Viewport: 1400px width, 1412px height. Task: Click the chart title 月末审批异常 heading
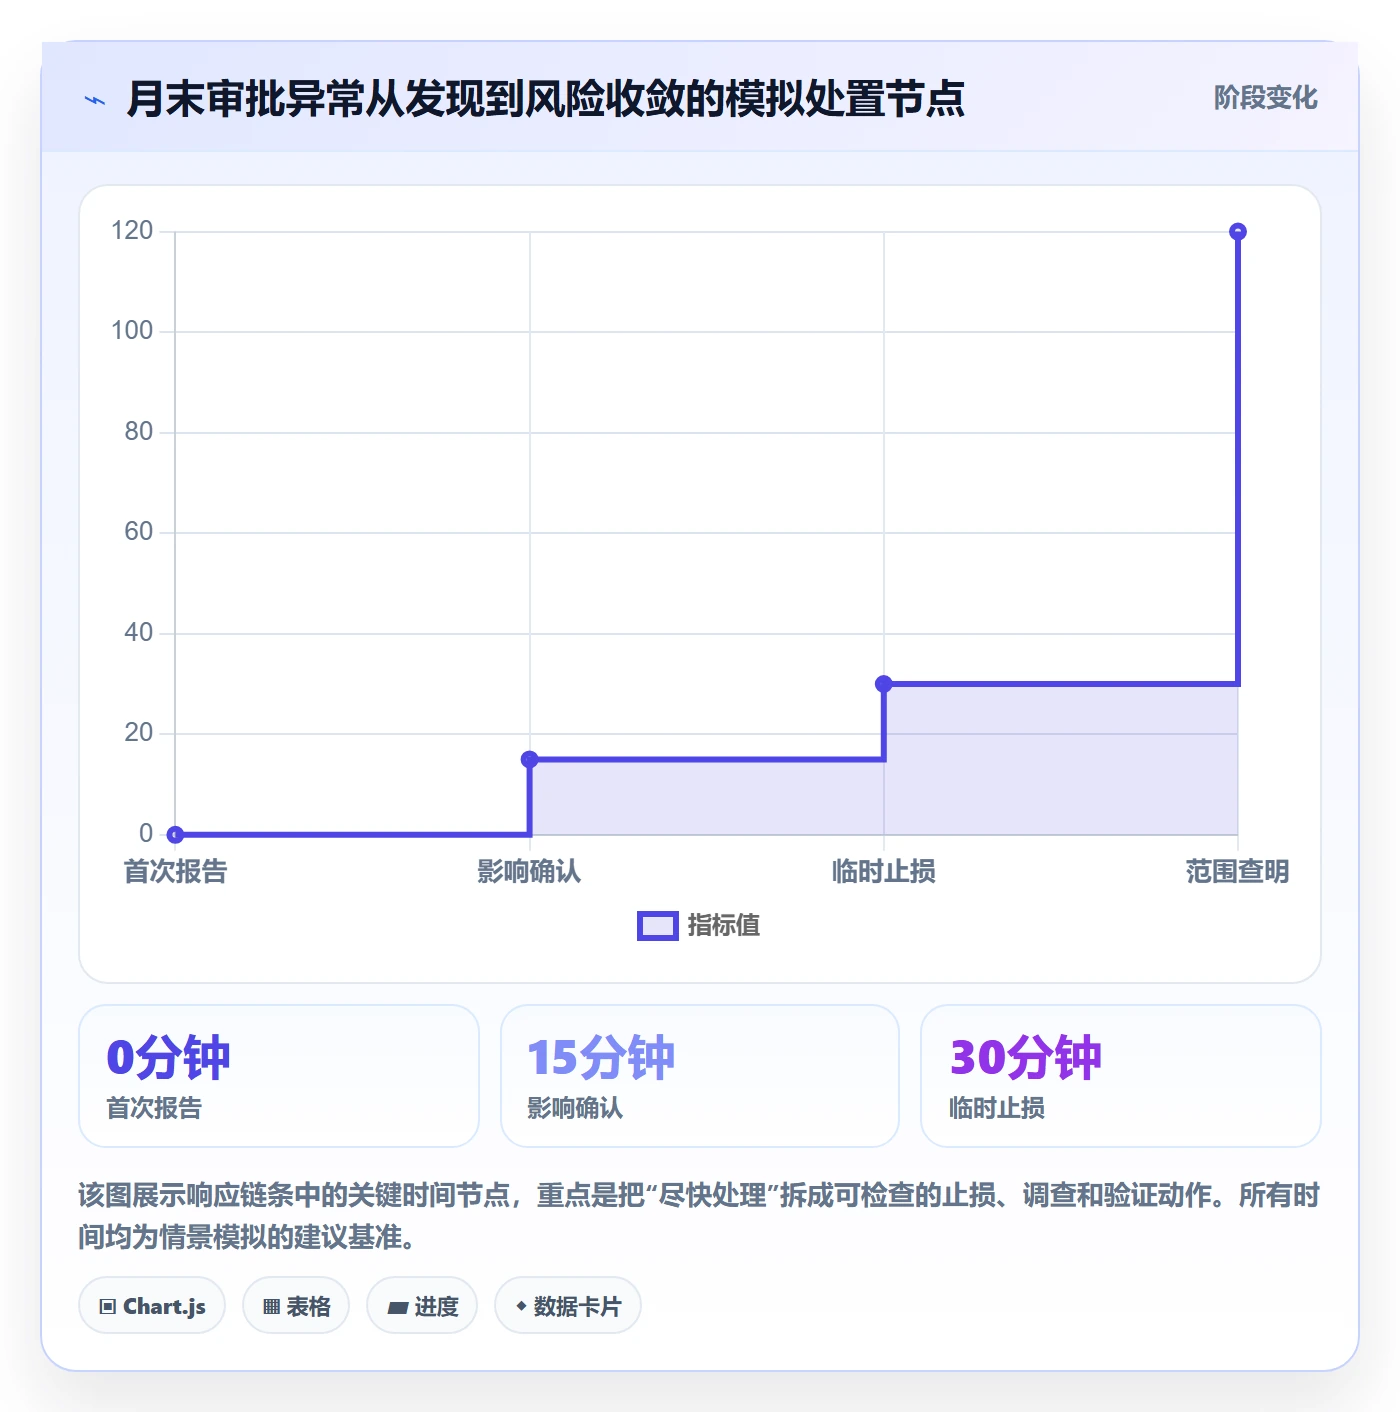click(546, 99)
